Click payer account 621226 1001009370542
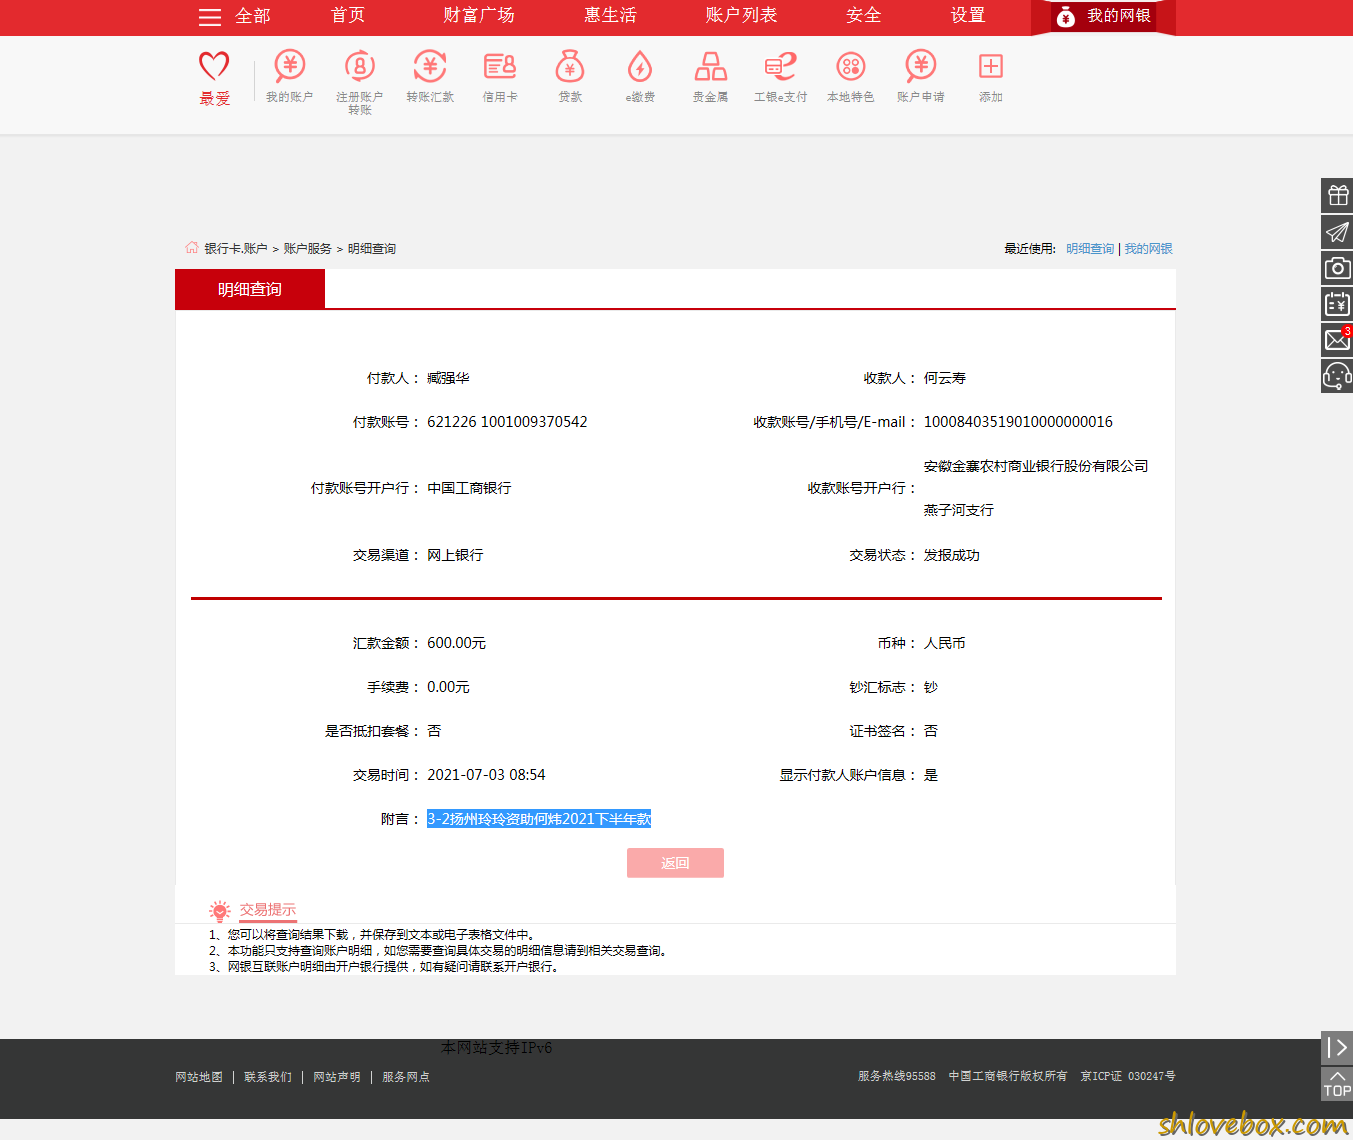Screen dimensions: 1353x1140 (x=507, y=422)
